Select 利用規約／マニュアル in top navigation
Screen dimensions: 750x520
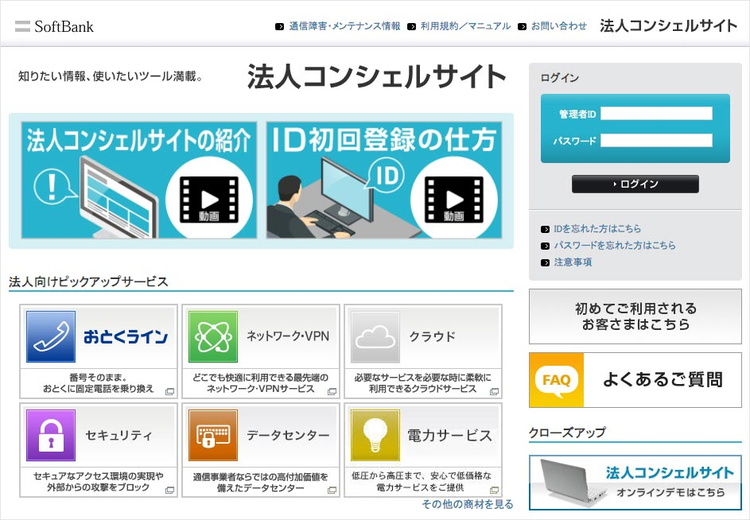coord(465,26)
